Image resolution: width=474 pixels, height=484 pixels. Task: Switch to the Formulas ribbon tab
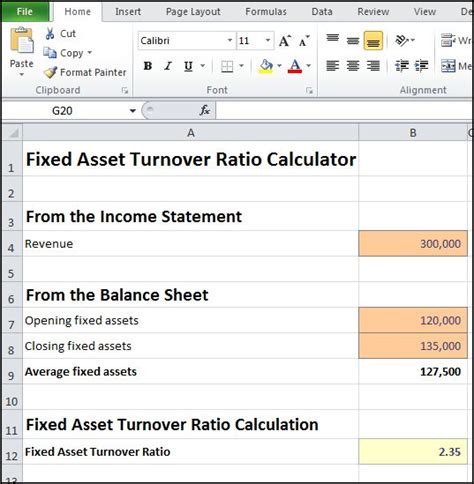(x=266, y=12)
